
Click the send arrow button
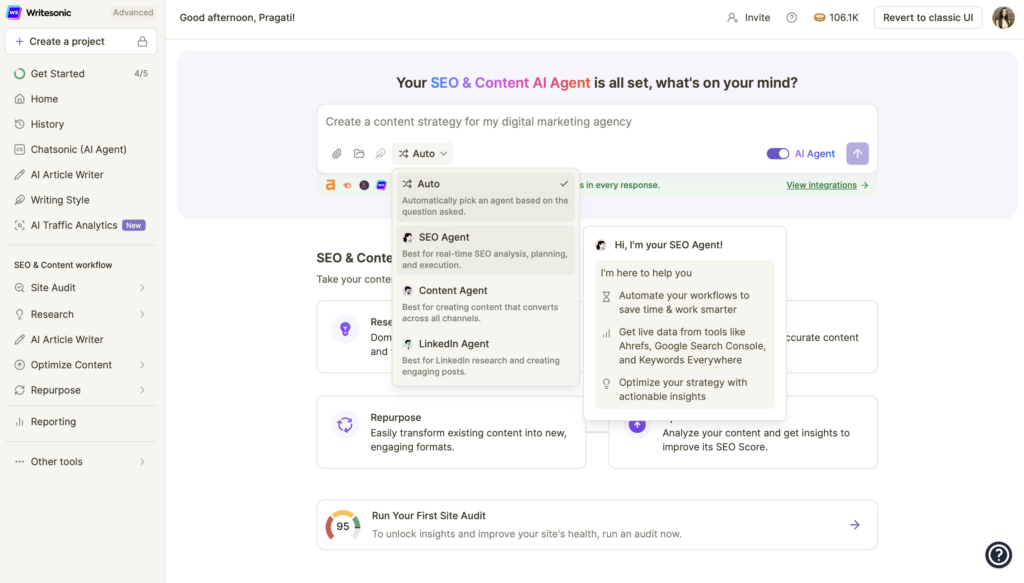click(x=857, y=154)
